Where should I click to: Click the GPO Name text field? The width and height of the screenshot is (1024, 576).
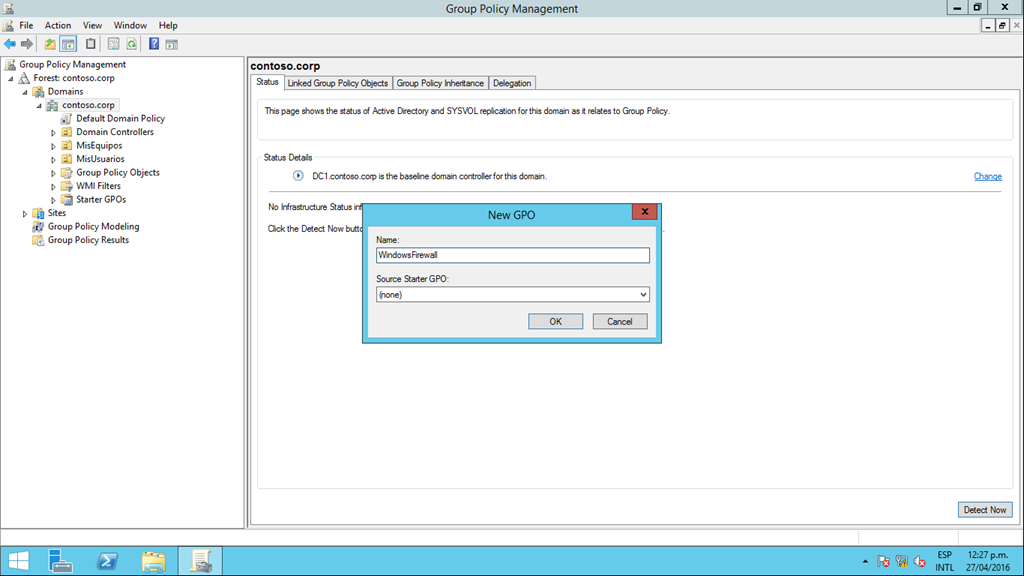512,255
